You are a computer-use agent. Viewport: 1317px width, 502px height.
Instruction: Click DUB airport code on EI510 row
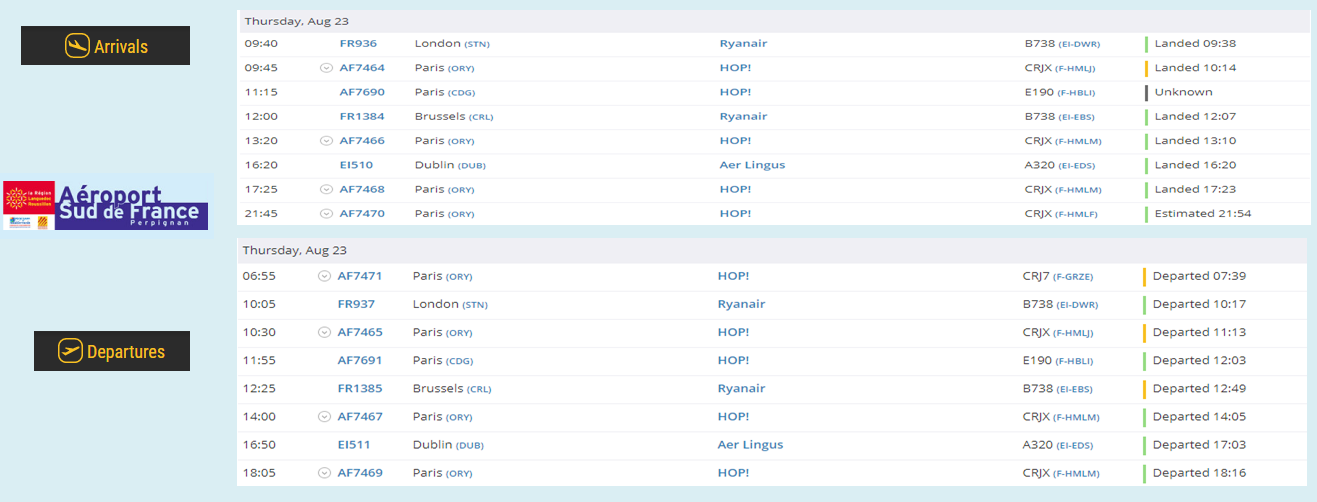(472, 166)
